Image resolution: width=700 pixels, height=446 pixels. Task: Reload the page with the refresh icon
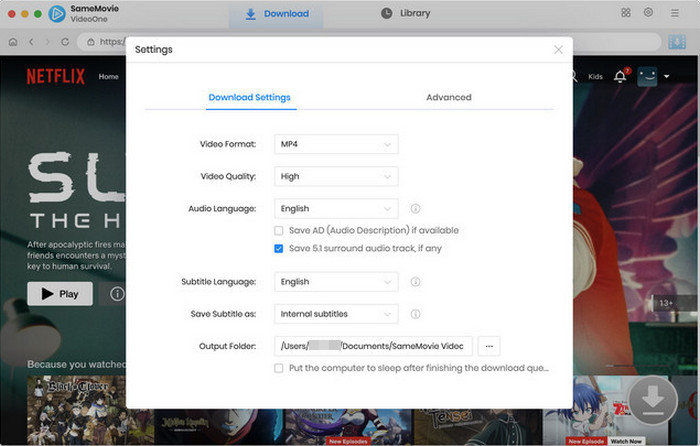click(x=65, y=42)
